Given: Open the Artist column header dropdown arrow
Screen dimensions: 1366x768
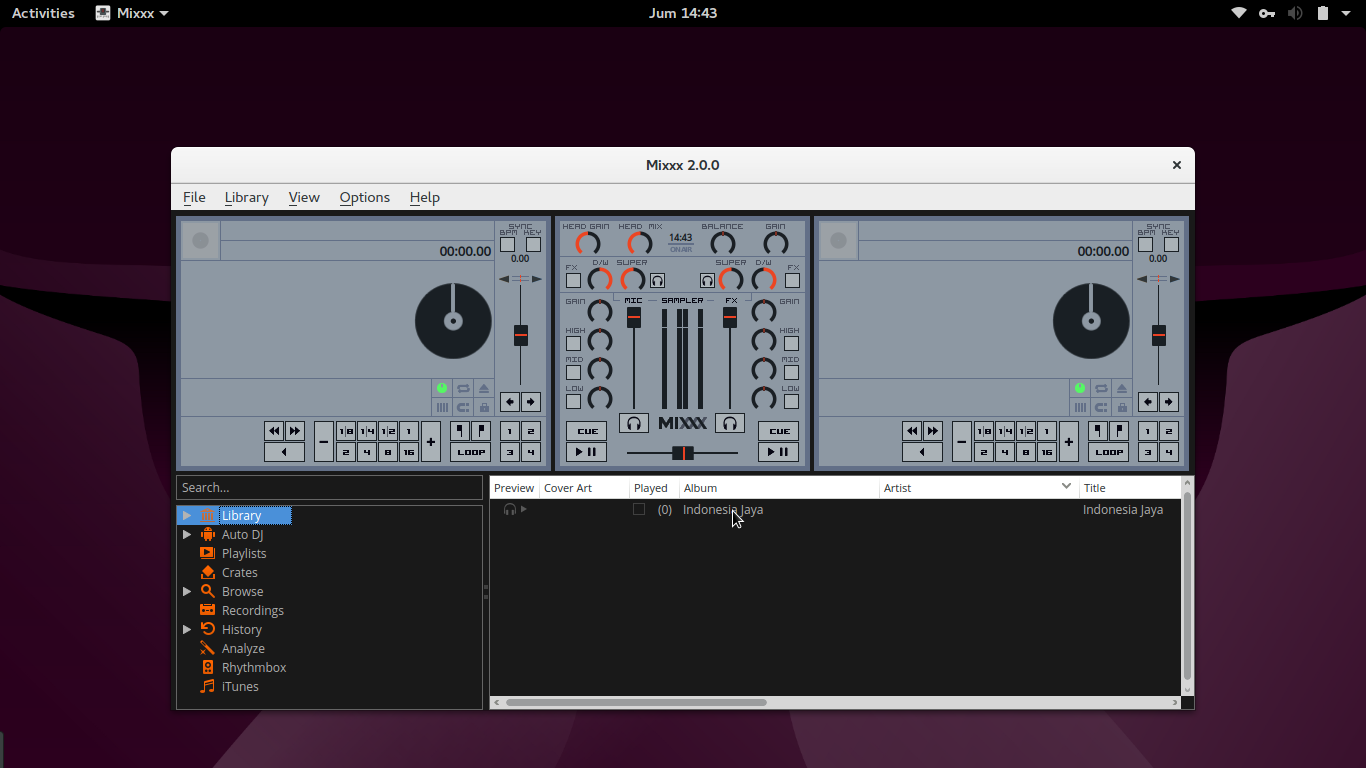Looking at the screenshot, I should coord(1066,487).
